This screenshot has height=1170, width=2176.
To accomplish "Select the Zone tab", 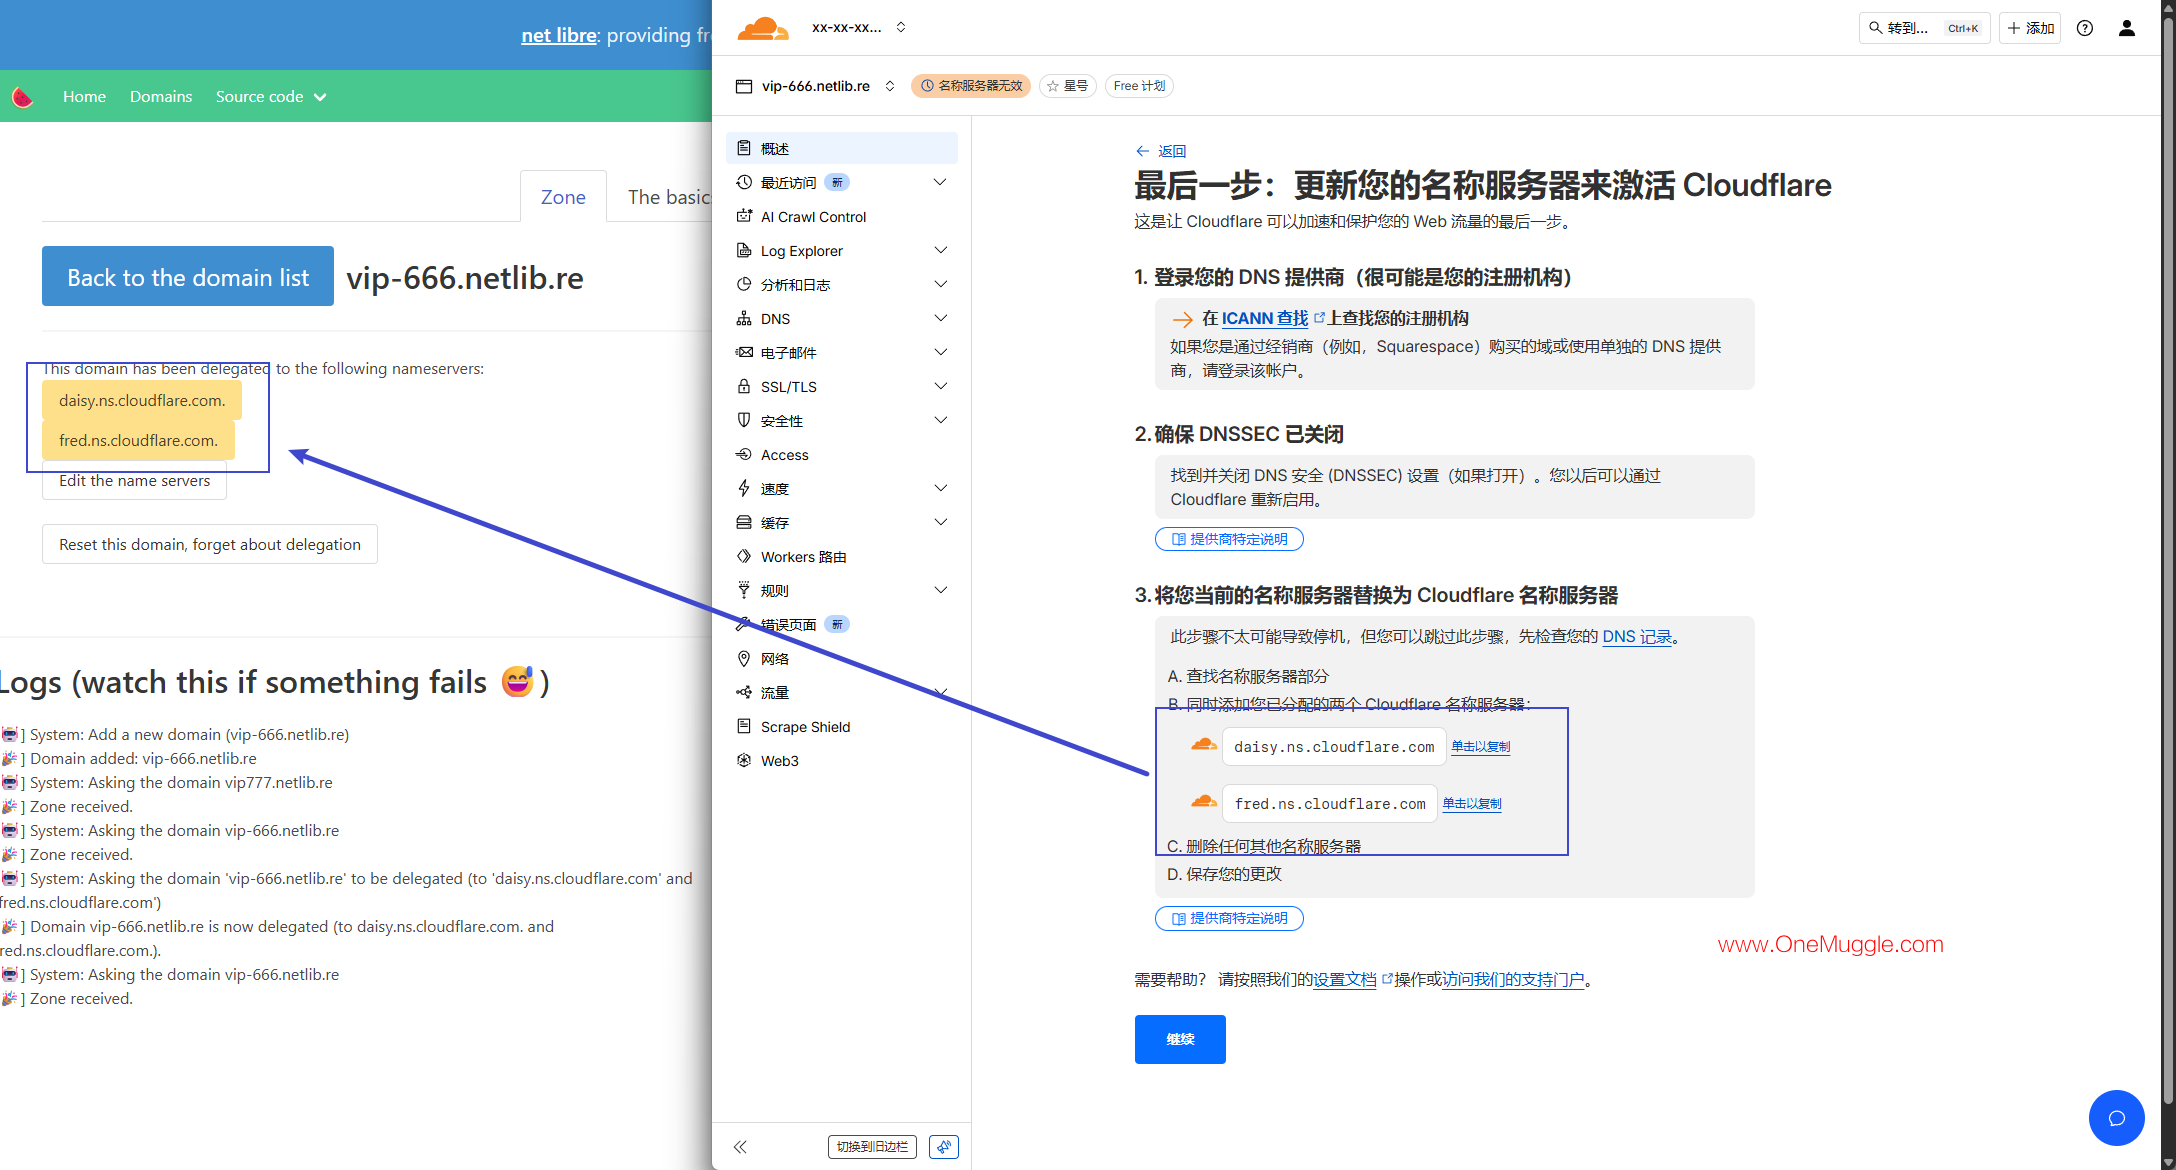I will [x=563, y=197].
